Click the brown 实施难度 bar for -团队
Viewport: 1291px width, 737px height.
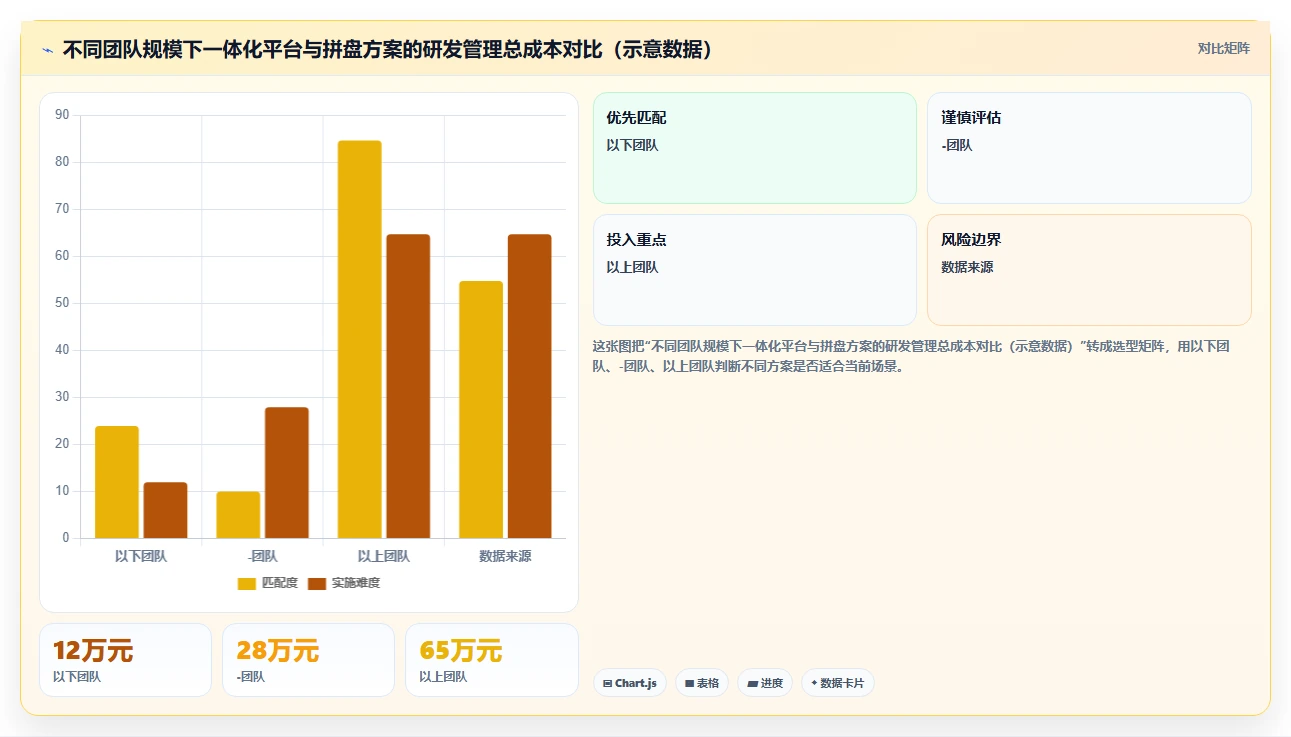[x=287, y=473]
